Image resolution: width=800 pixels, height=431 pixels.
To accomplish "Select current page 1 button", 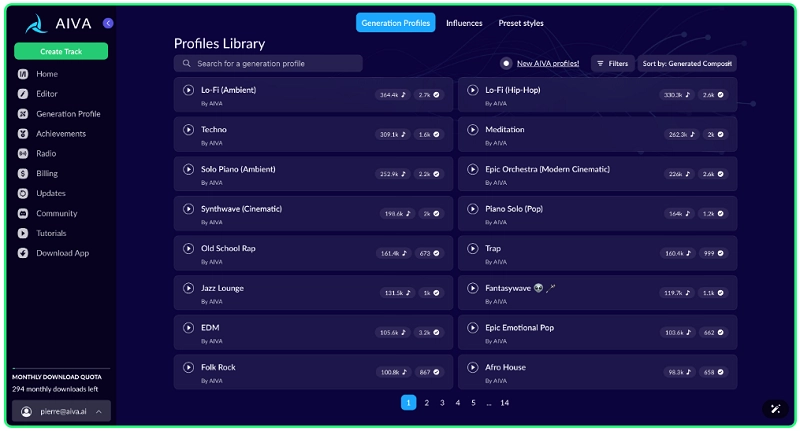I will (408, 403).
